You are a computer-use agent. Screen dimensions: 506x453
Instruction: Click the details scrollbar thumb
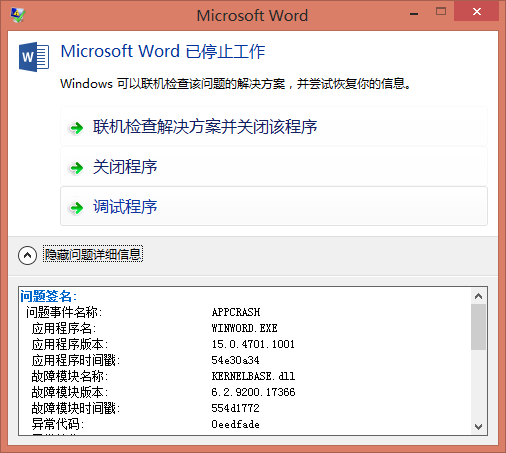pyautogui.click(x=479, y=327)
